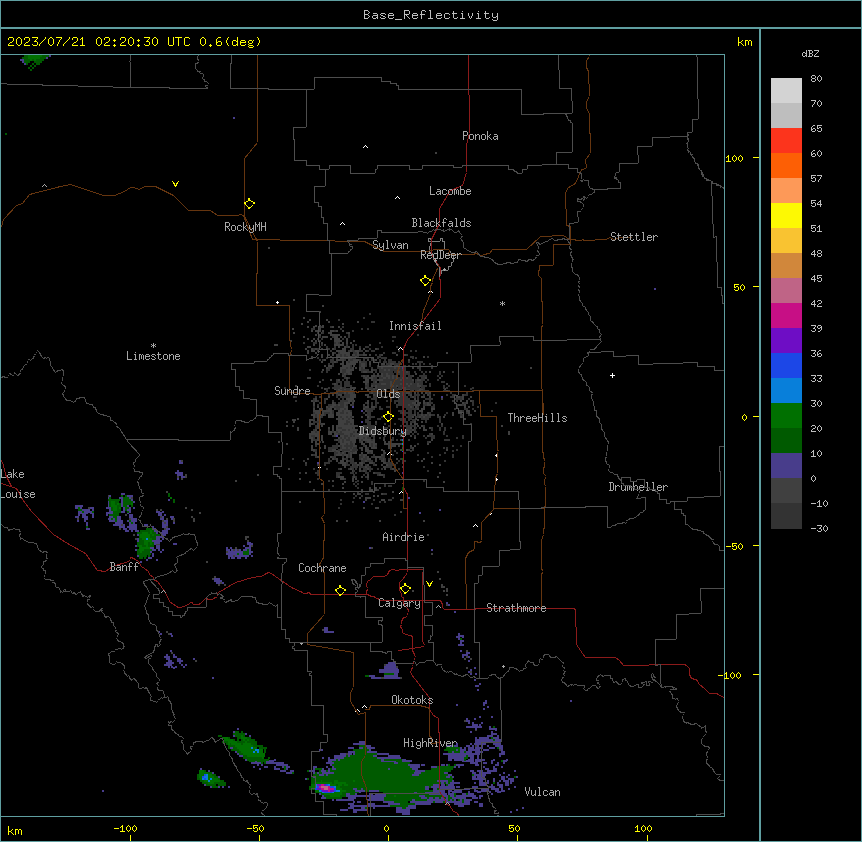Click the yellow diamond marker south of RedDeer
The height and width of the screenshot is (842, 862).
coord(425,281)
